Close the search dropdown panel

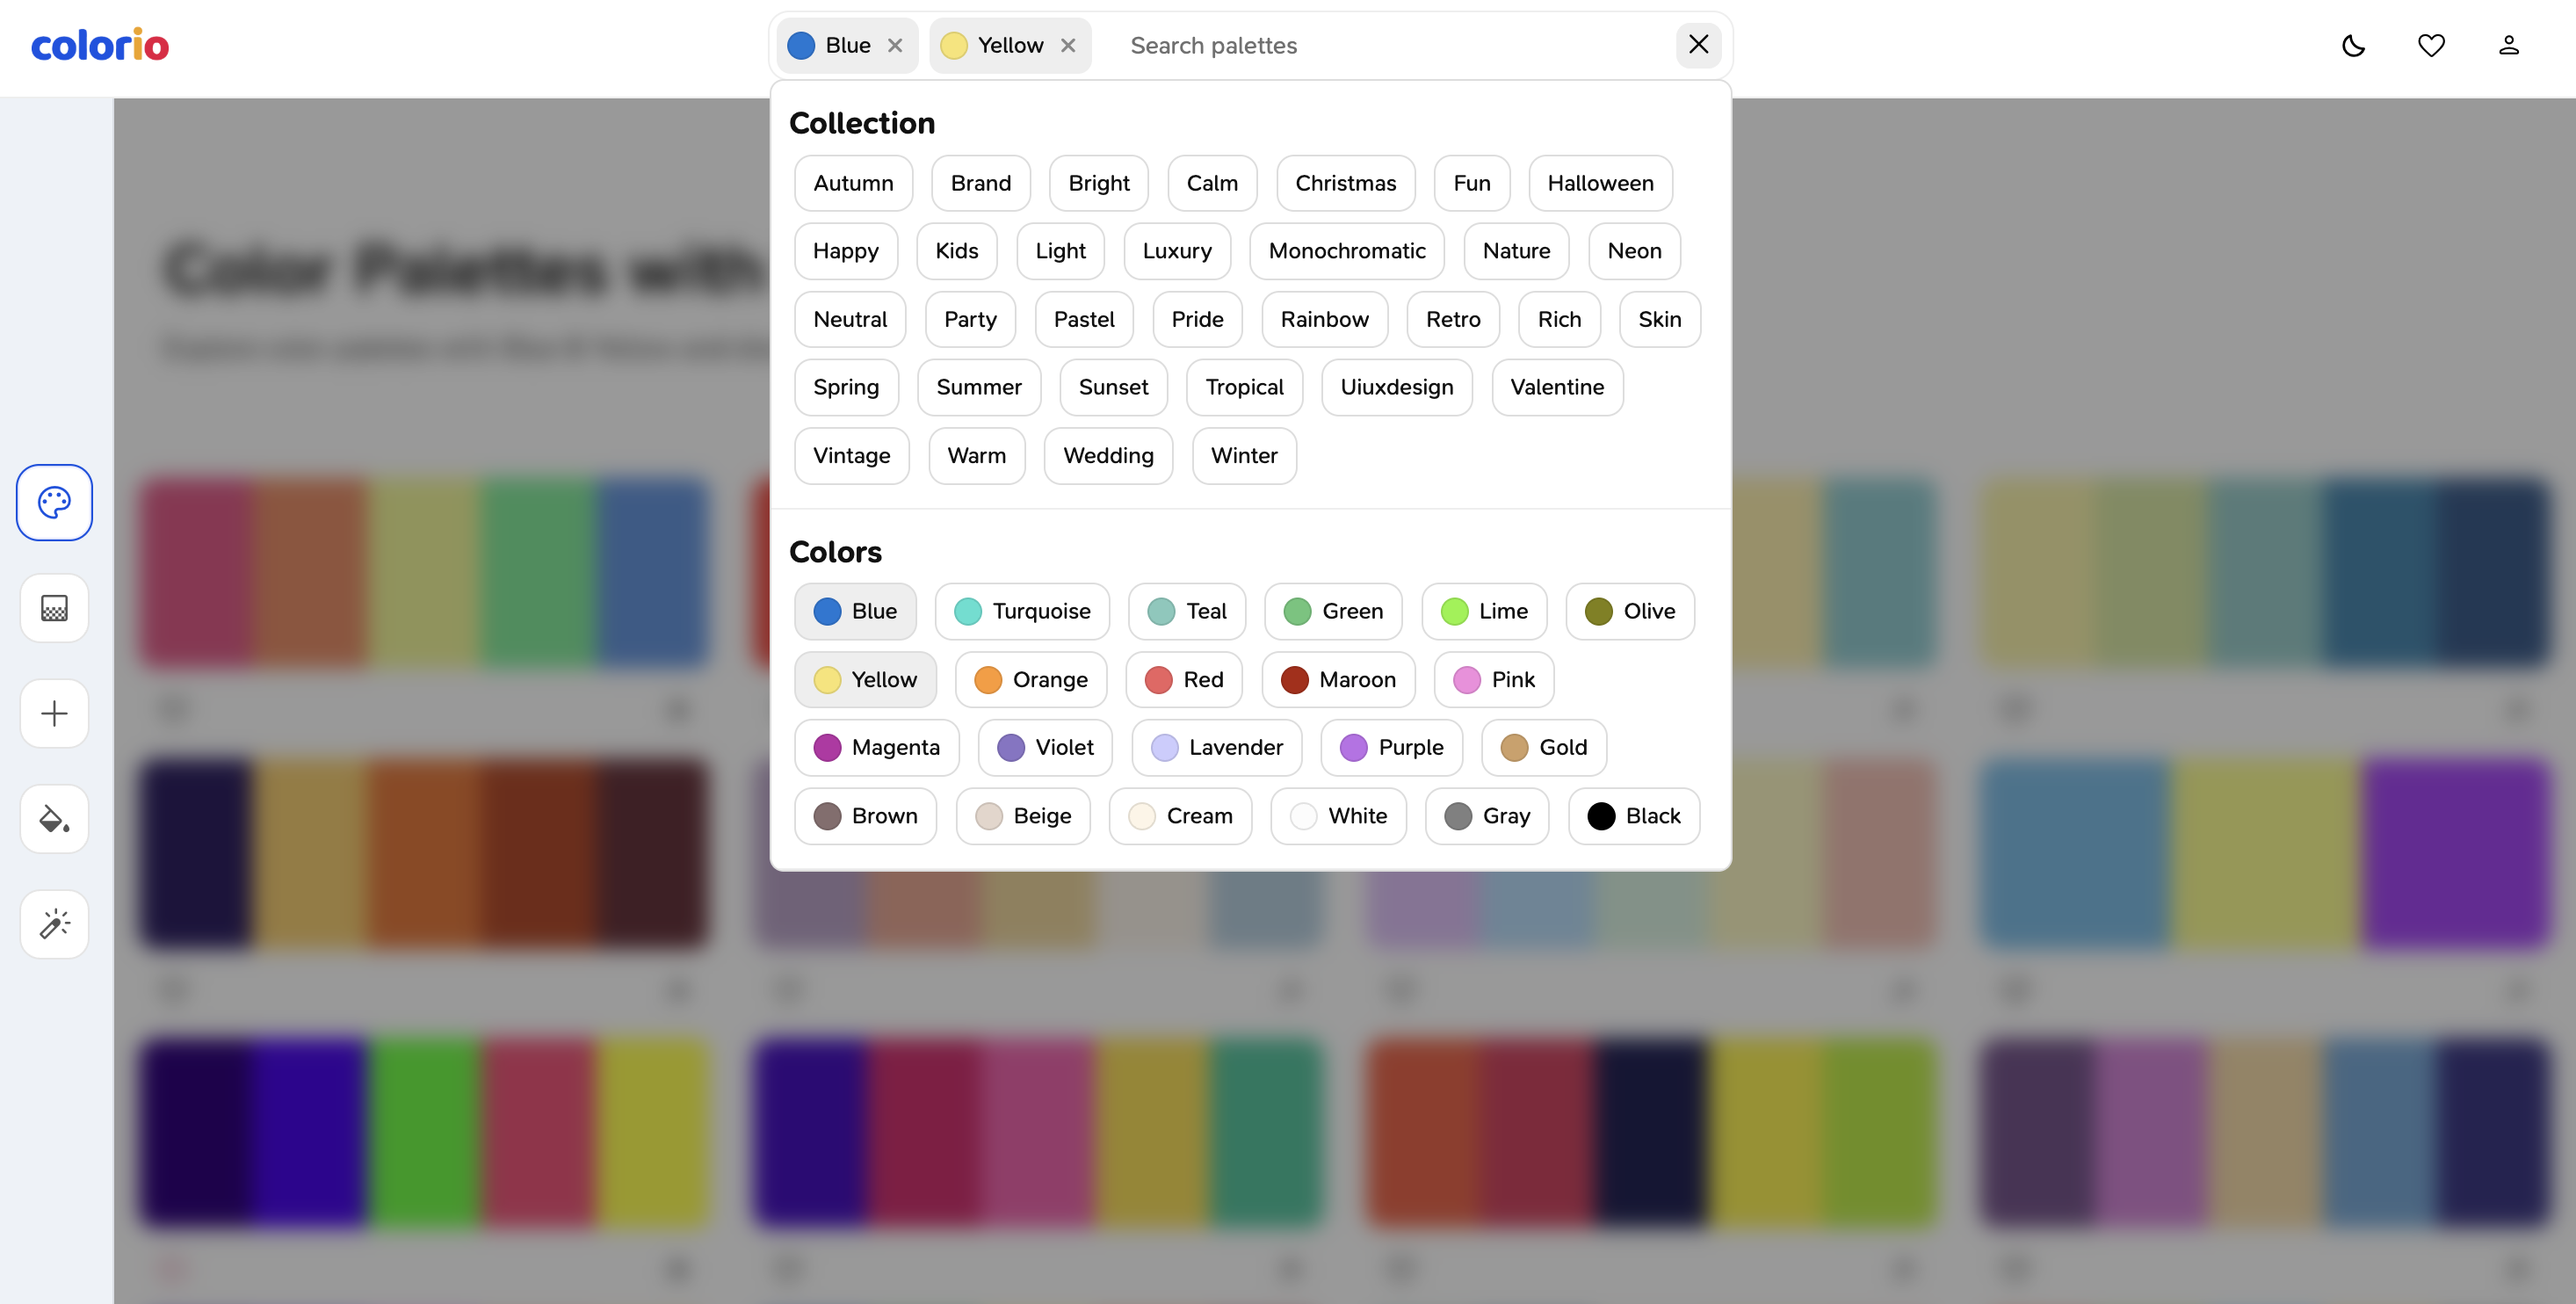click(1698, 45)
